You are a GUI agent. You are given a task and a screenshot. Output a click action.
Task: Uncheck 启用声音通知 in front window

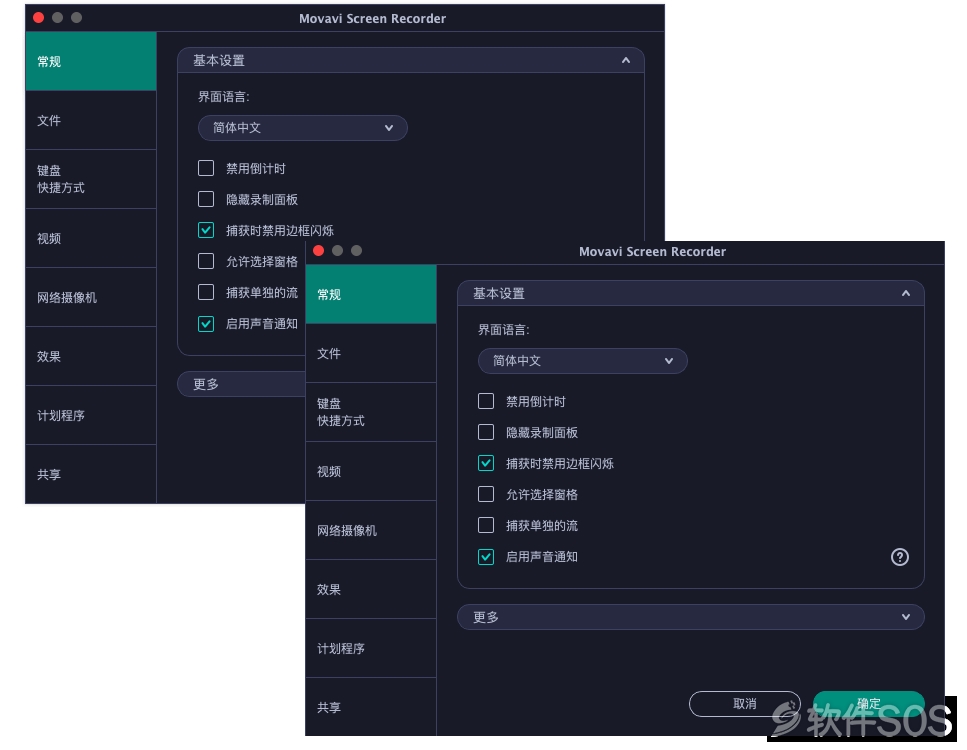point(486,557)
